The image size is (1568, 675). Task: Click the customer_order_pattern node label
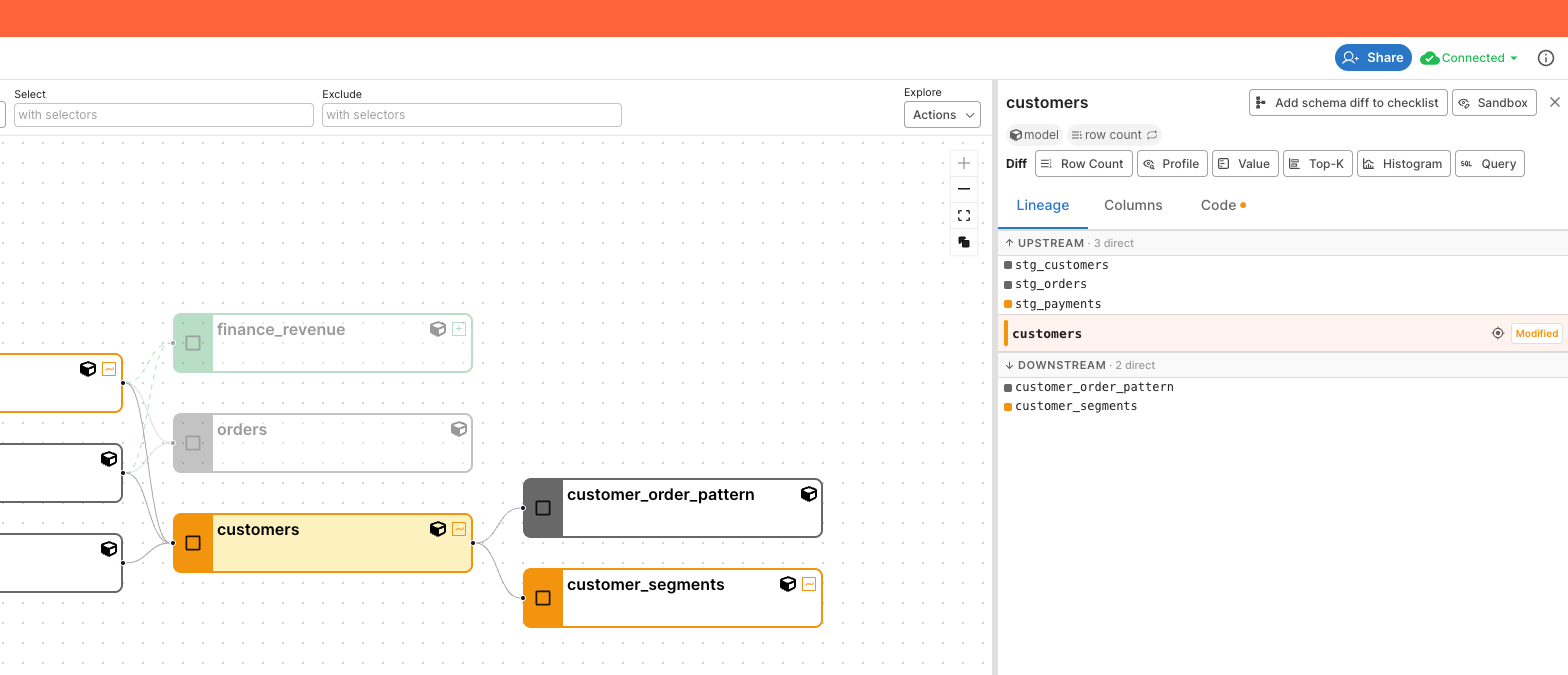pyautogui.click(x=660, y=495)
